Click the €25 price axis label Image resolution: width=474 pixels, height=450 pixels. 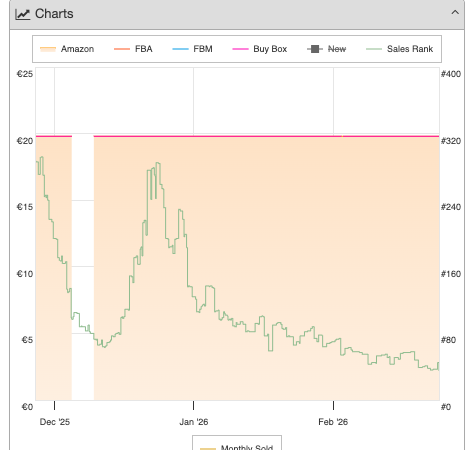click(25, 74)
